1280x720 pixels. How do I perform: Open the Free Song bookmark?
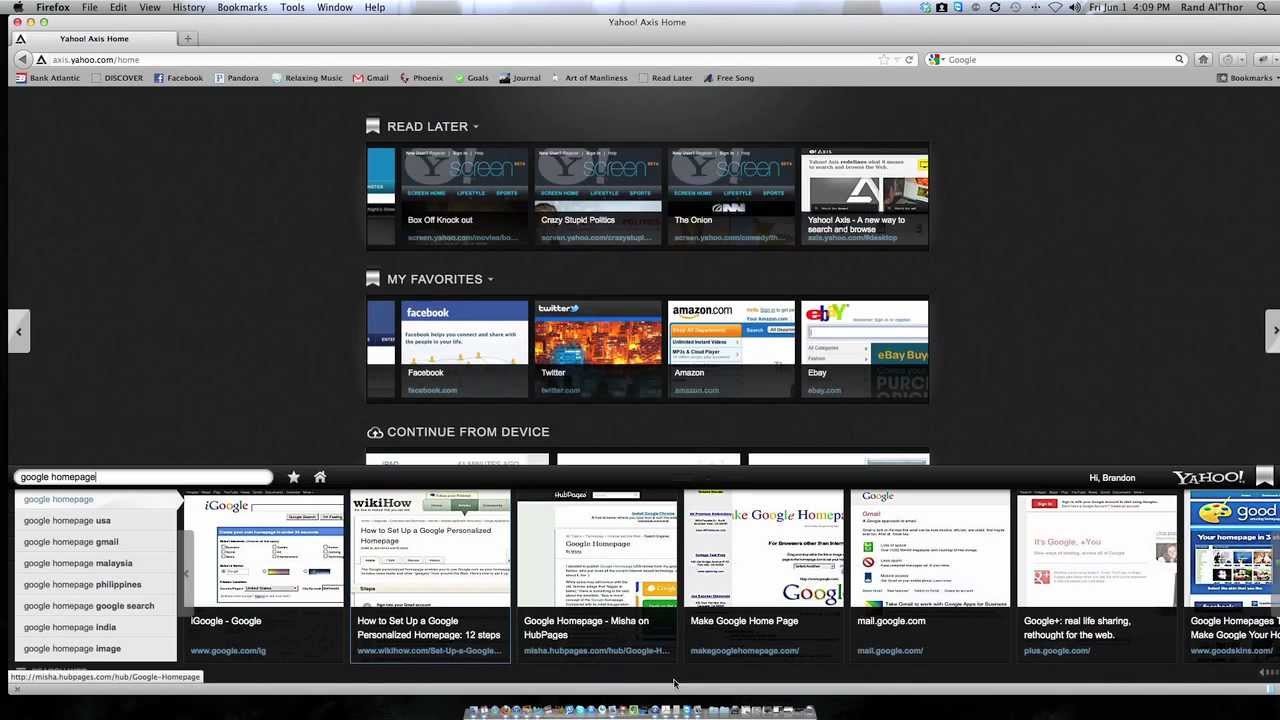(729, 78)
